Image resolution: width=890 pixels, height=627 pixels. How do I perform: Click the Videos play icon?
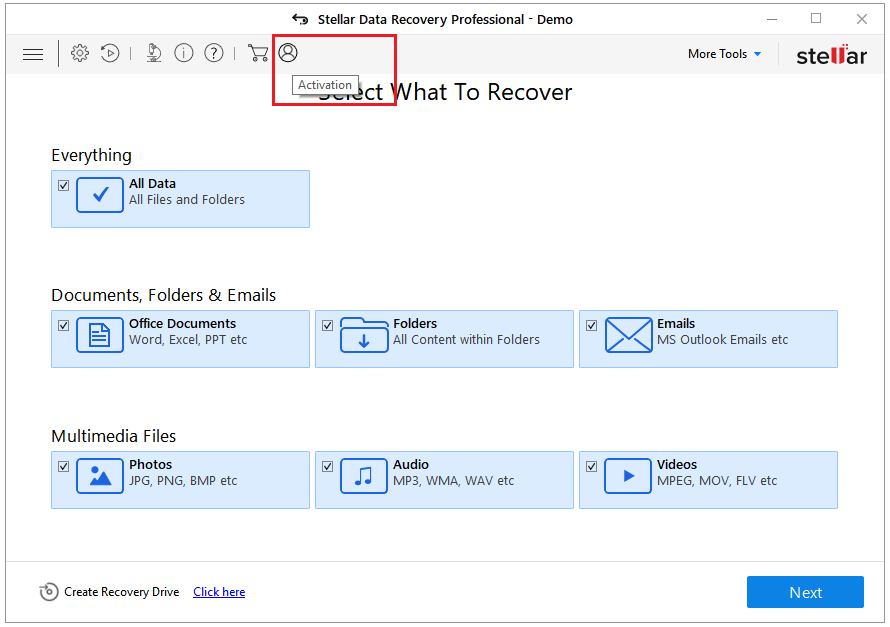628,476
